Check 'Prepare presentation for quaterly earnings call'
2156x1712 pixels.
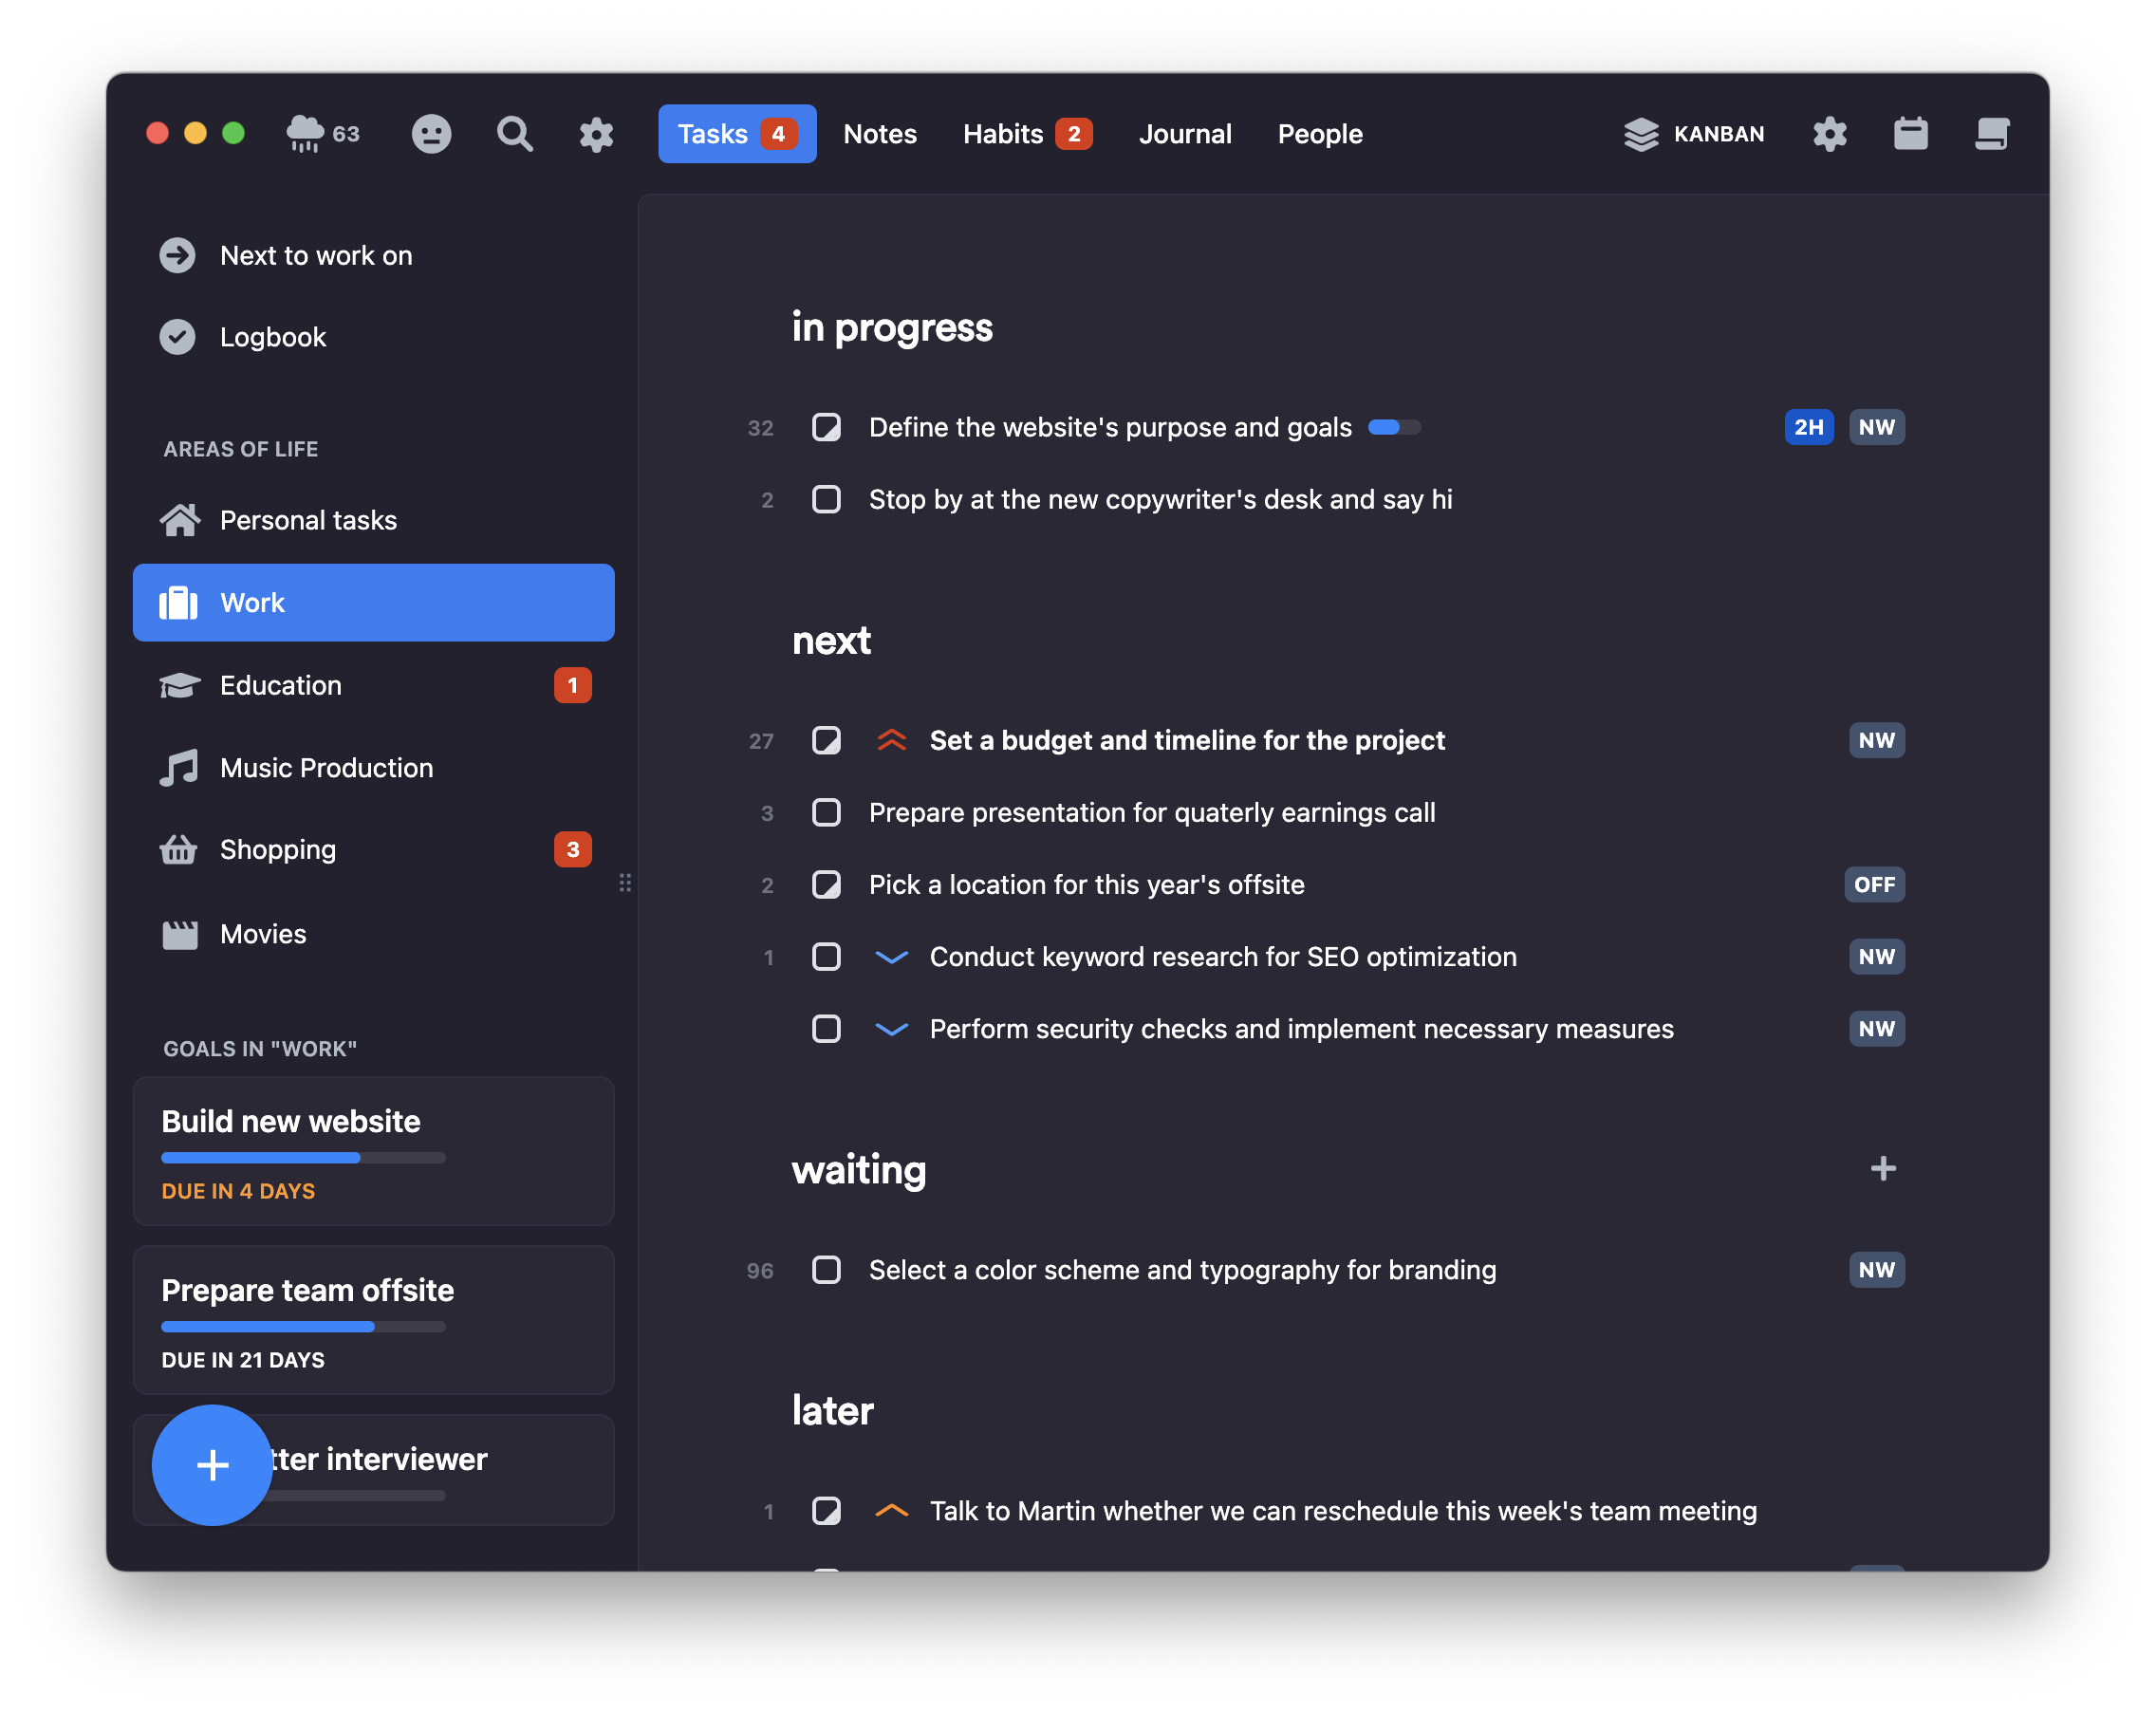pos(826,812)
